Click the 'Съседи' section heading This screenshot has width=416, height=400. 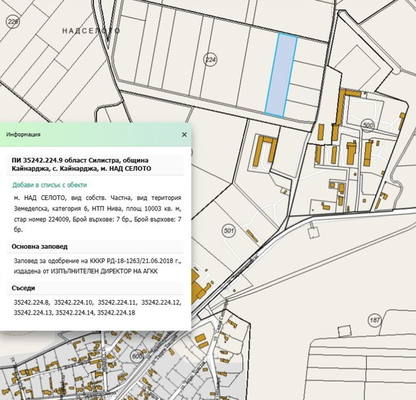coord(23,288)
